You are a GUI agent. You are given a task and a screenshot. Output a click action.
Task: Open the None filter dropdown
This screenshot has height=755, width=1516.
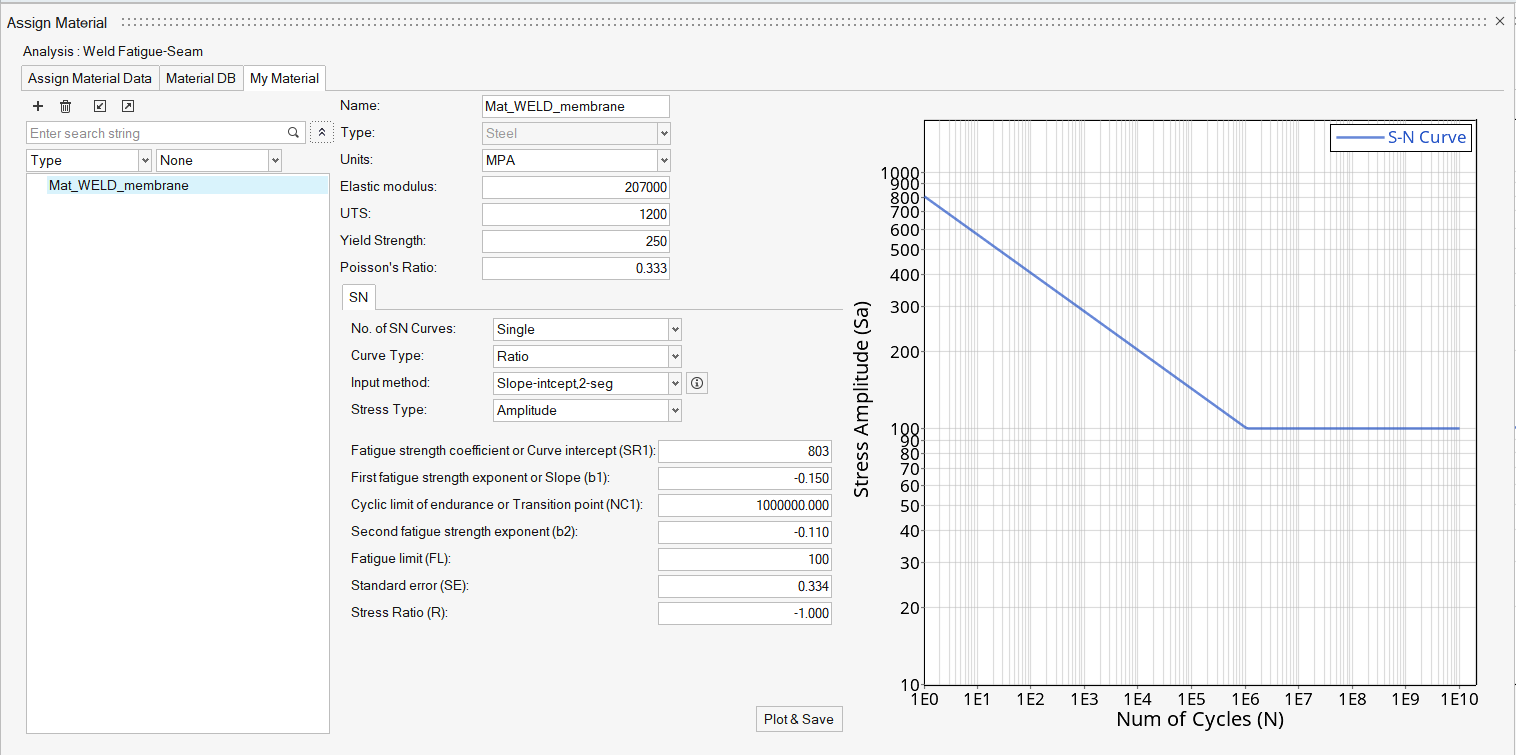coord(219,160)
